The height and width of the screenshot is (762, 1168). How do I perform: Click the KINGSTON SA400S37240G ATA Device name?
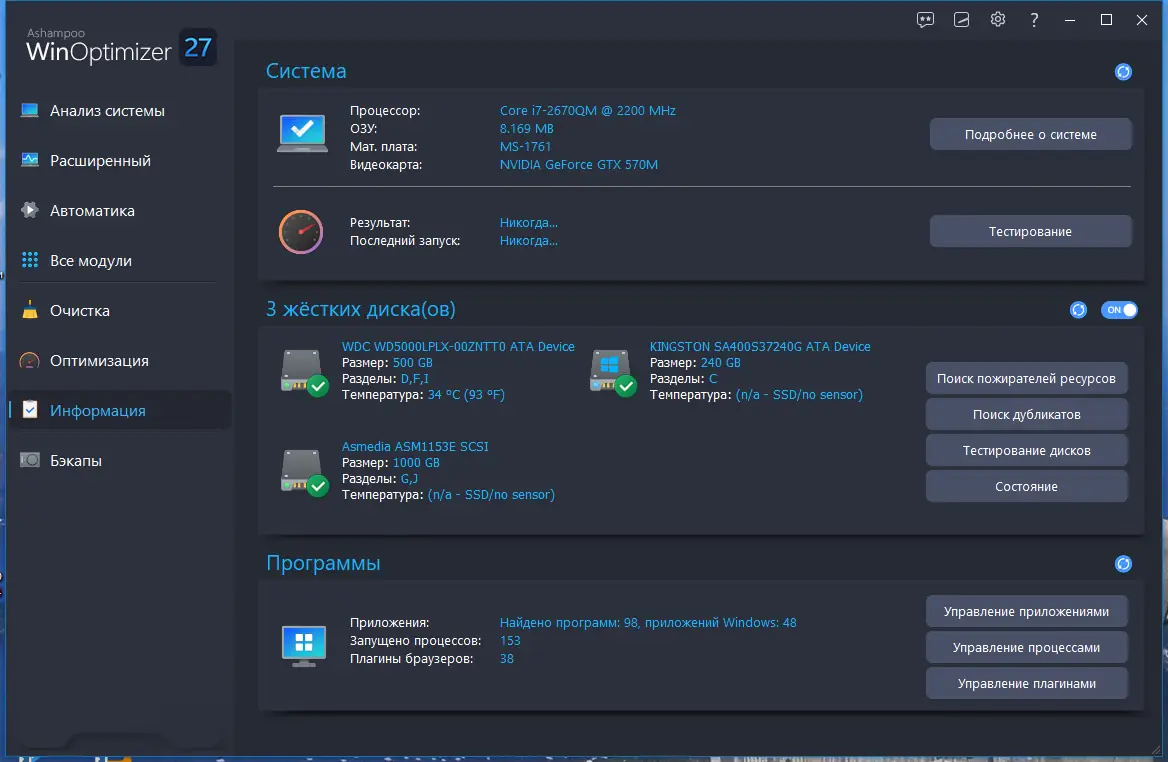(x=760, y=346)
